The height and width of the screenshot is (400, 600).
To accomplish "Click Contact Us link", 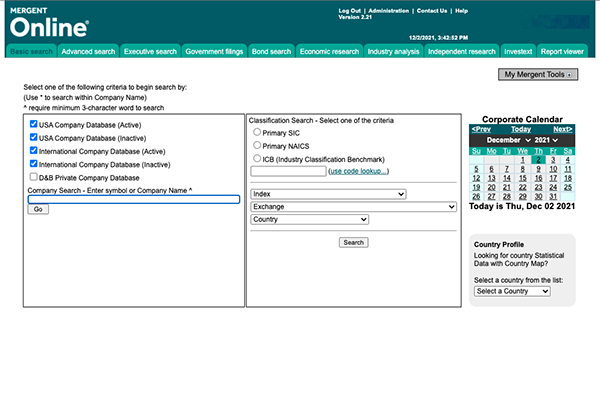I will 432,11.
